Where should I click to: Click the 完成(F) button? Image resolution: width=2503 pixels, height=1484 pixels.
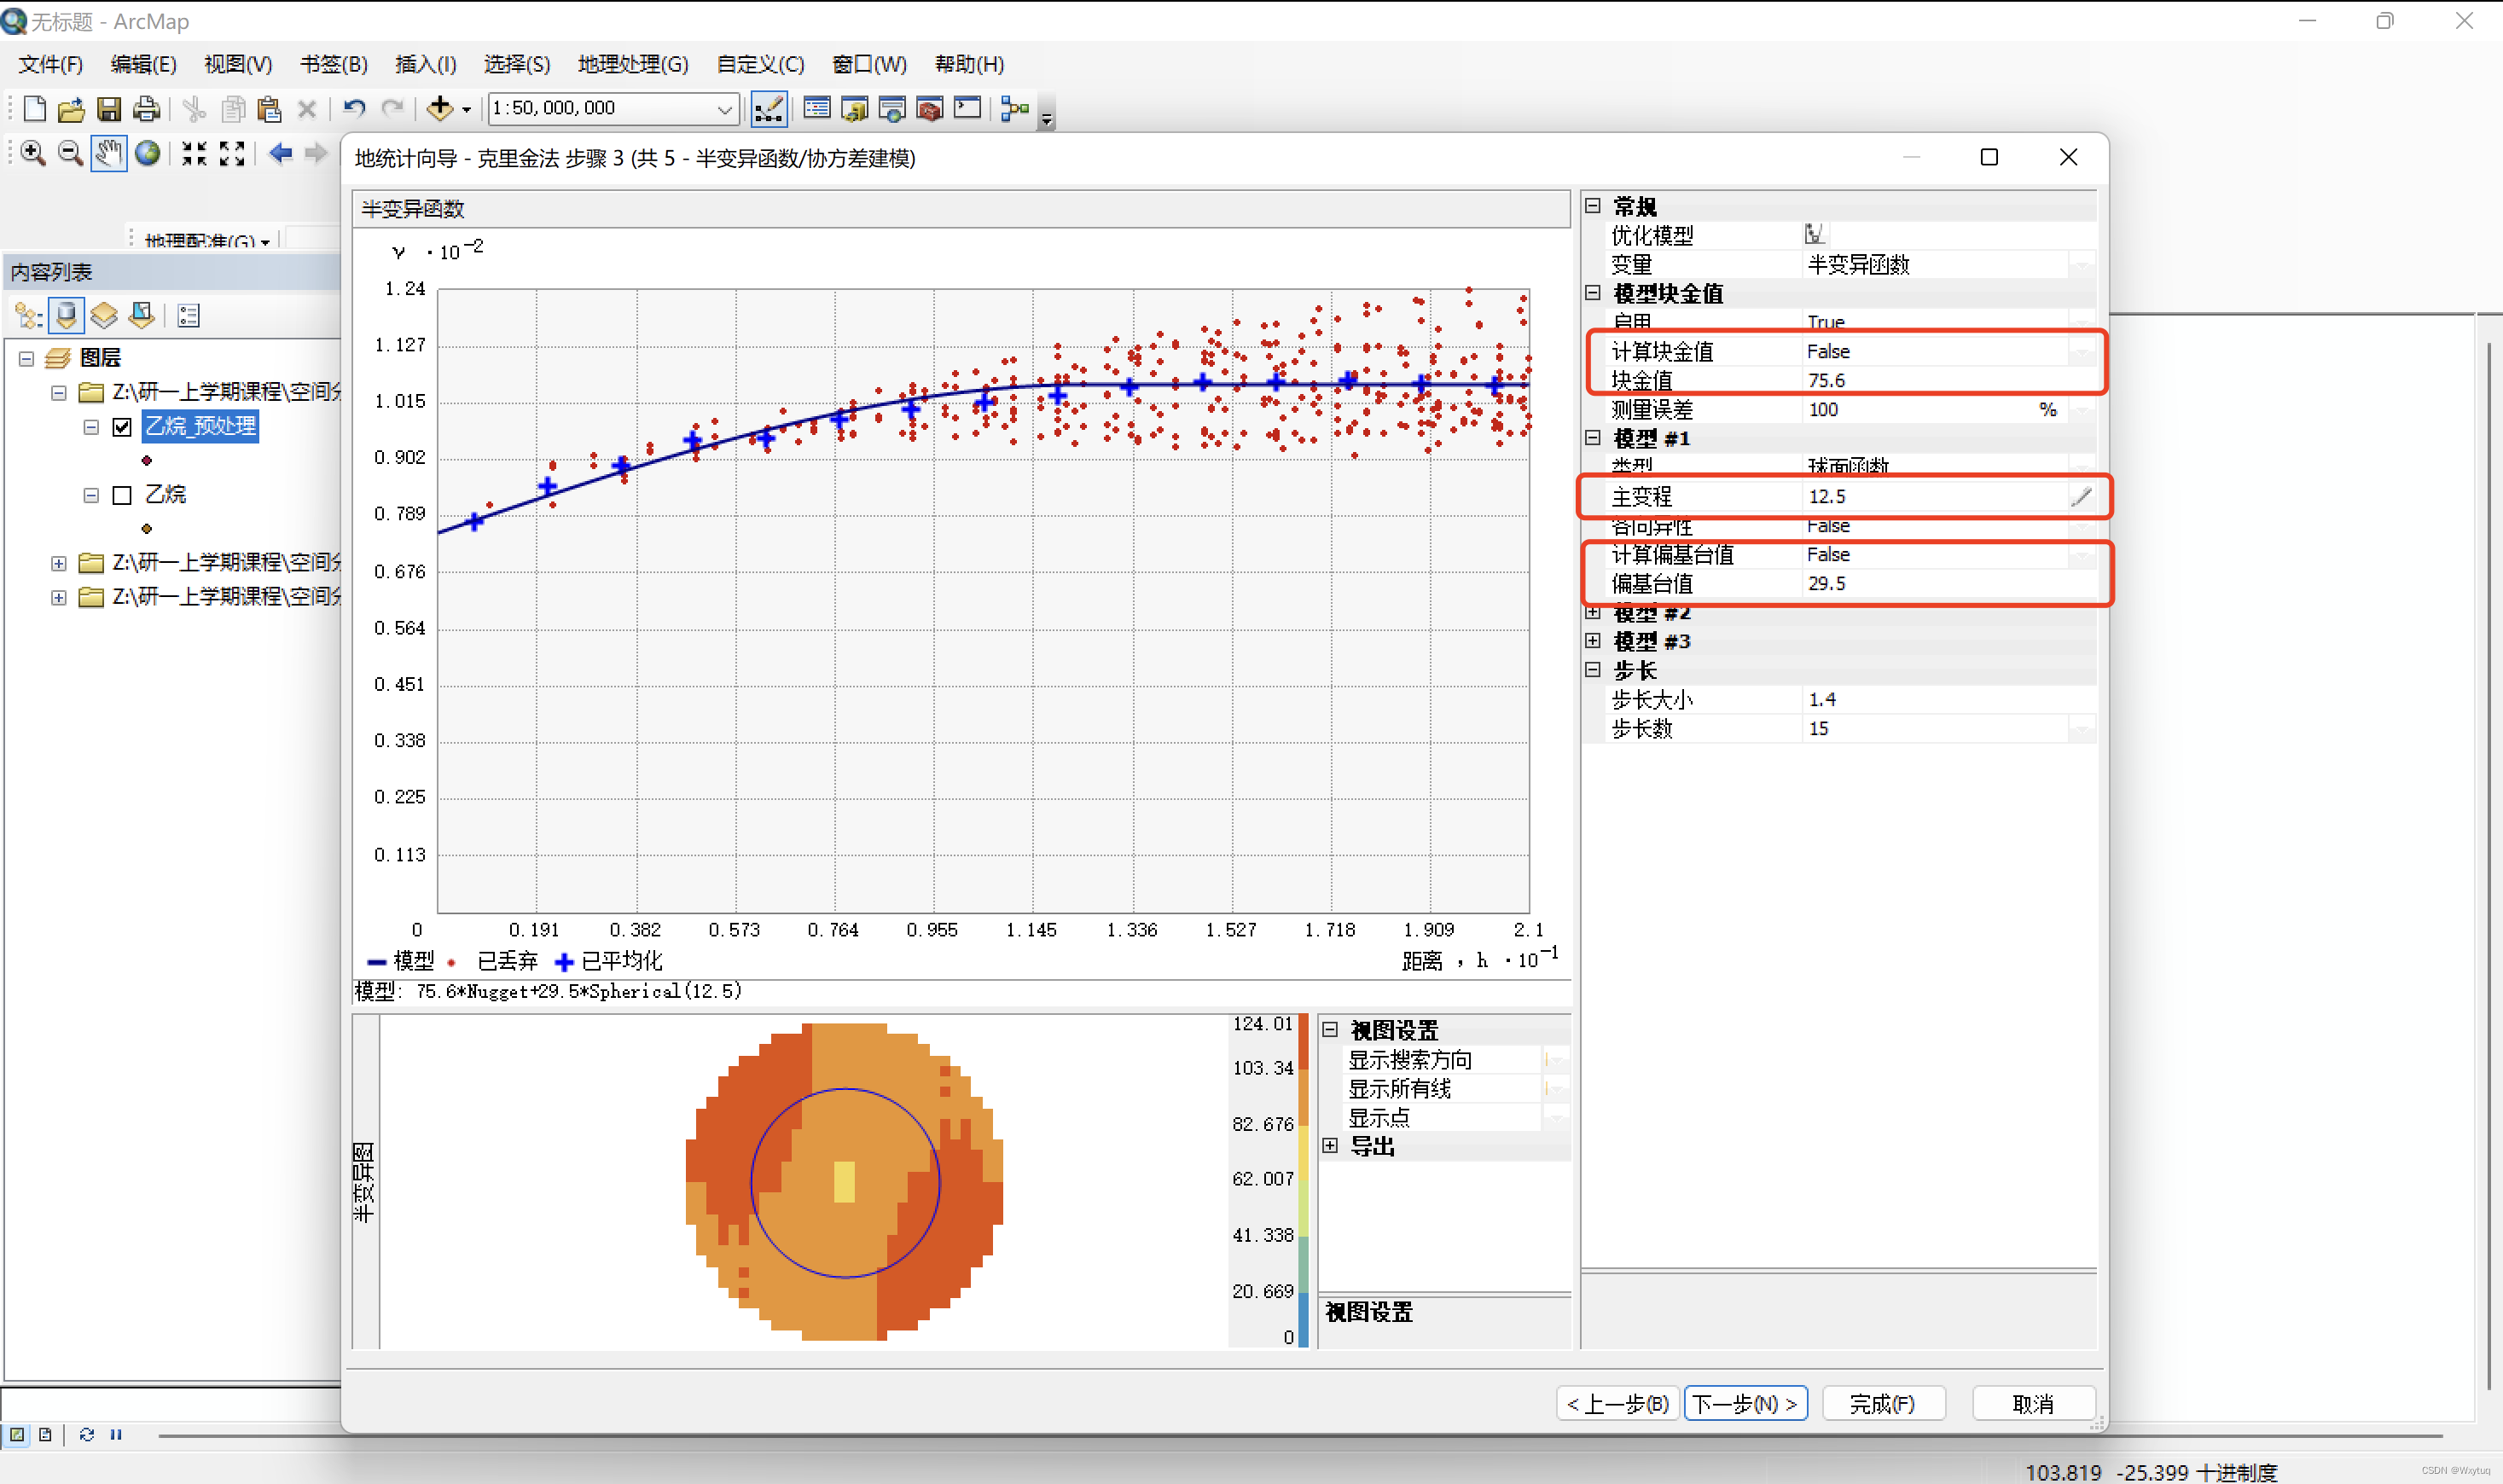(1883, 1404)
